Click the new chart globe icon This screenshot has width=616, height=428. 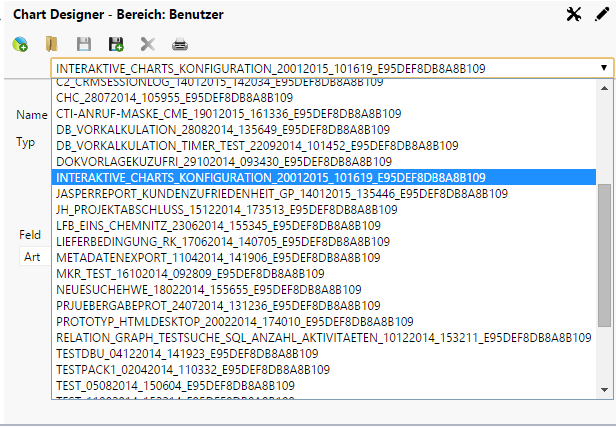pos(20,44)
